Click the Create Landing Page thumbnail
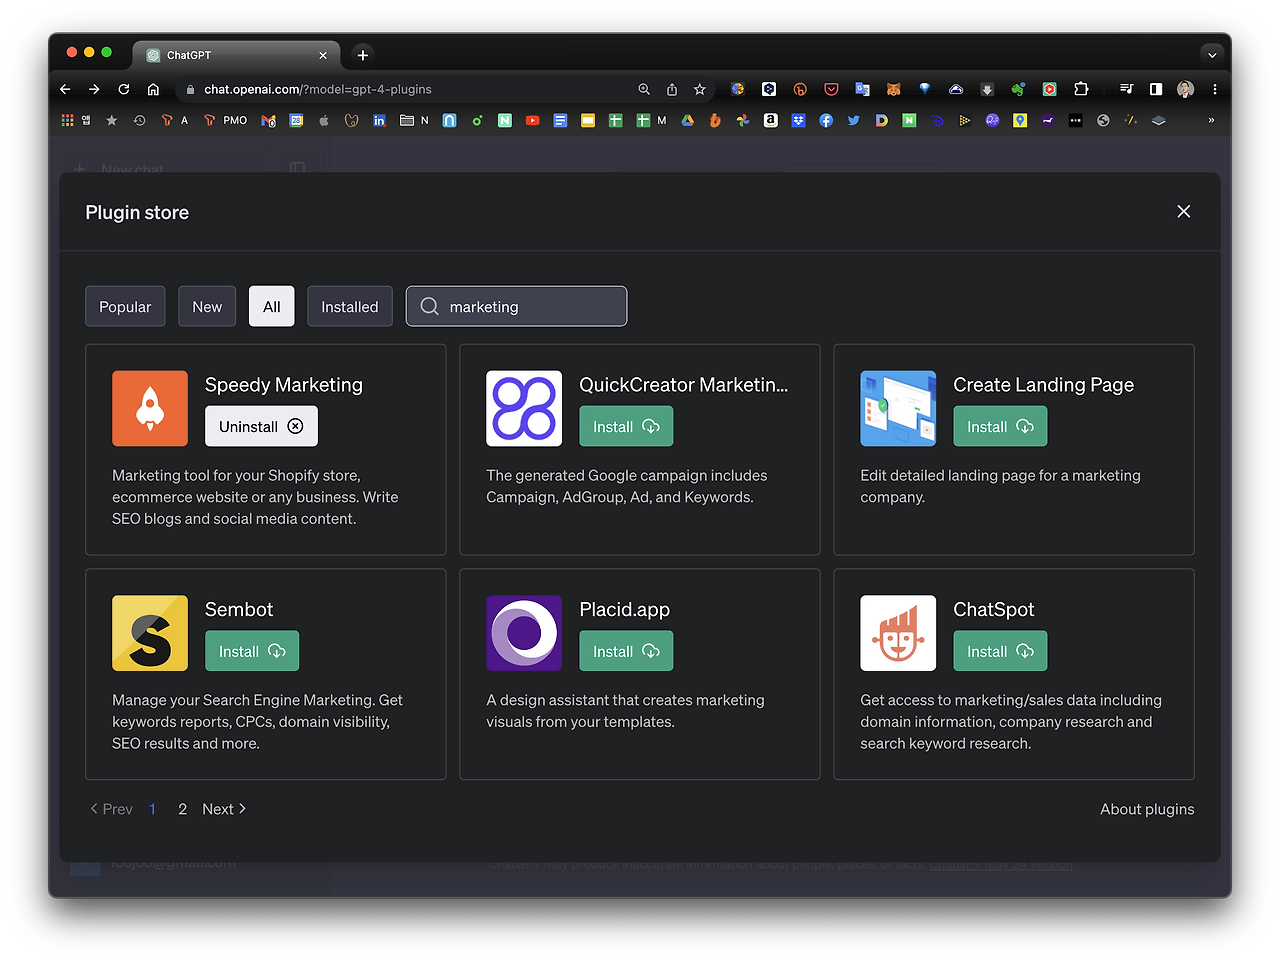 point(898,408)
